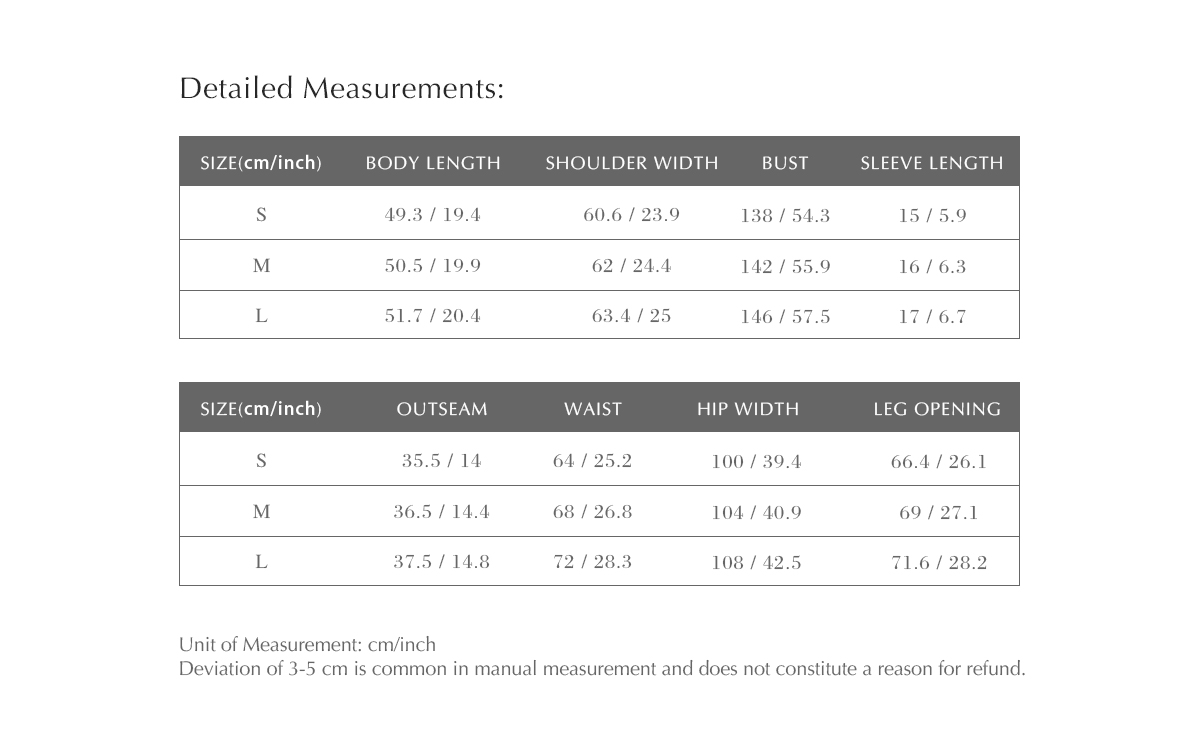This screenshot has height=753, width=1200.
Task: Click outseam value 35.5 / 14
Action: click(442, 461)
